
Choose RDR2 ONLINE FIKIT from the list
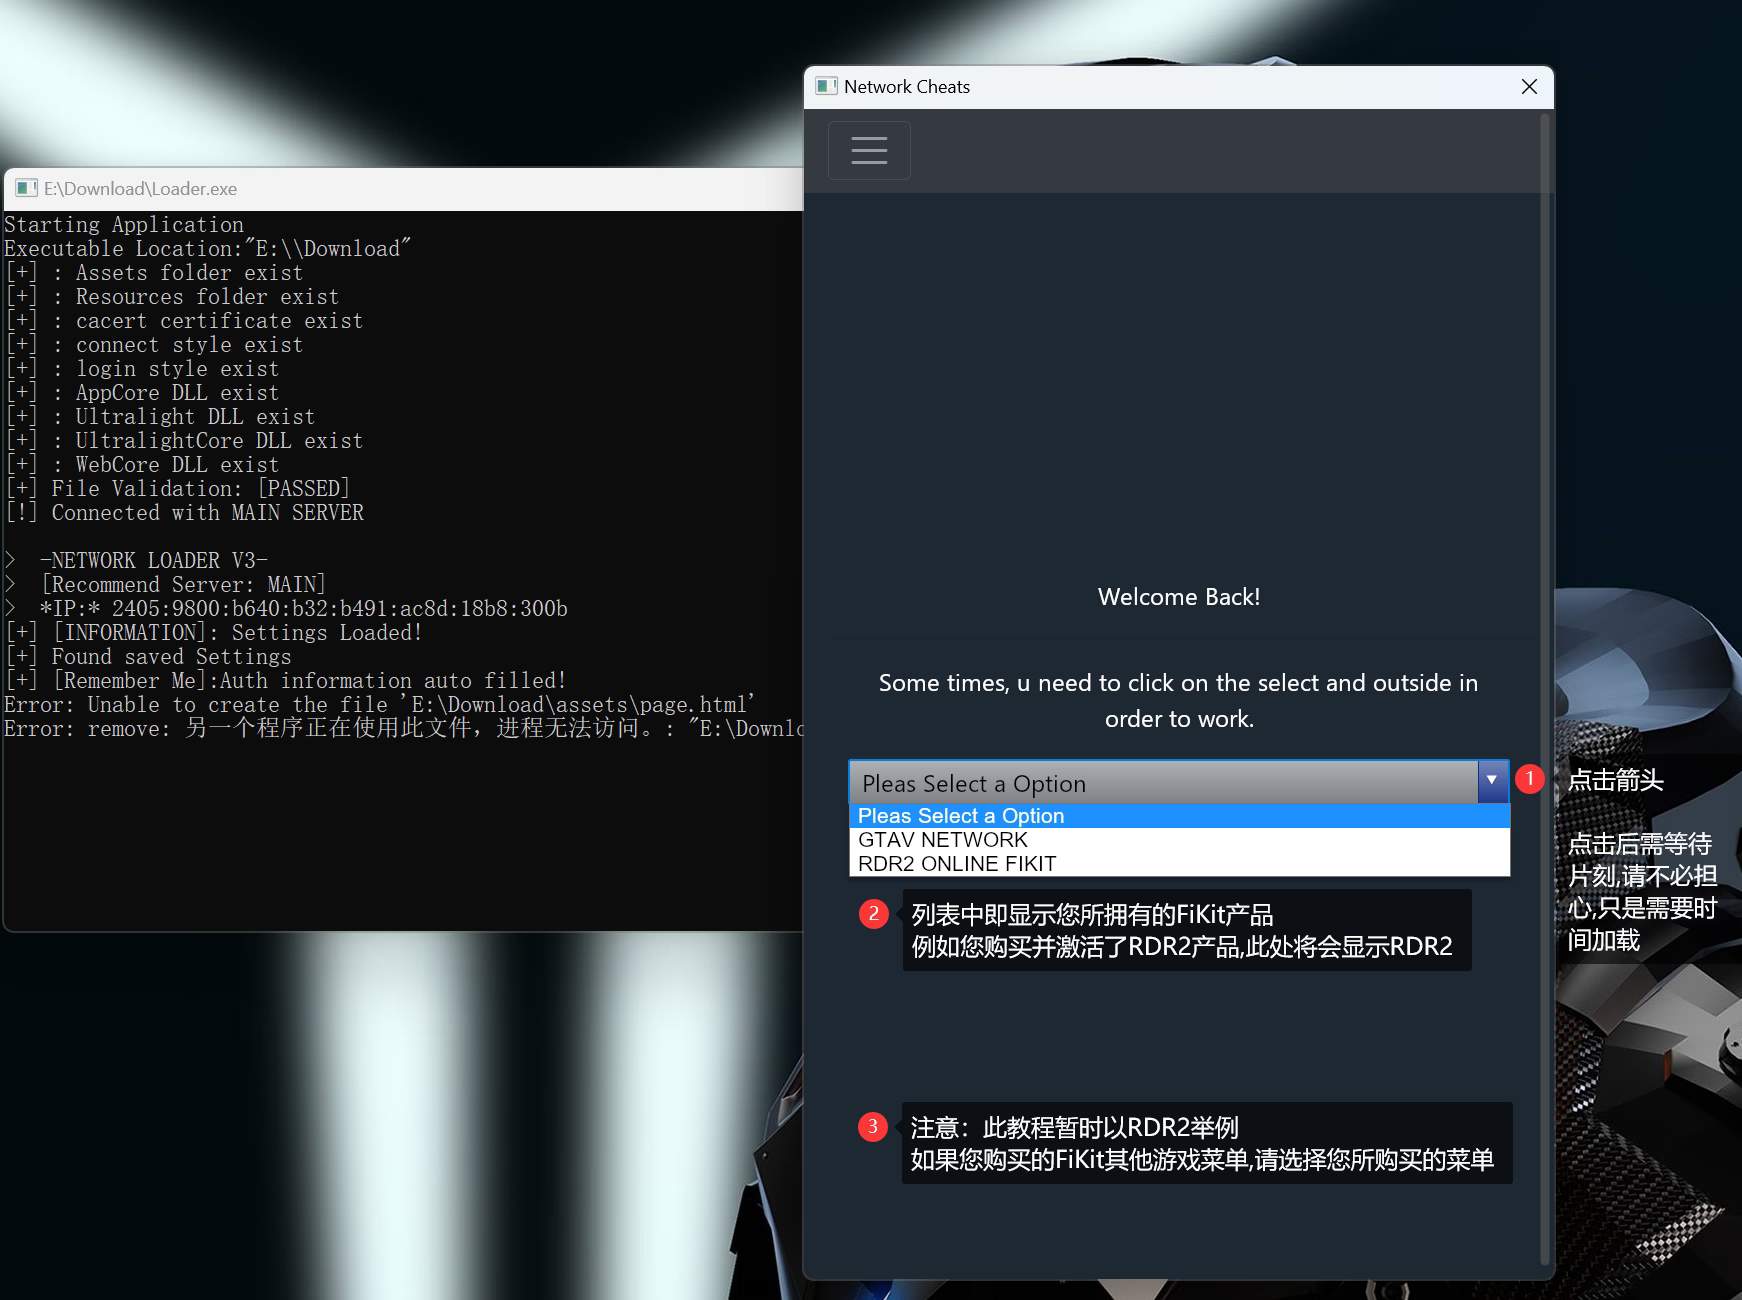coord(956,864)
